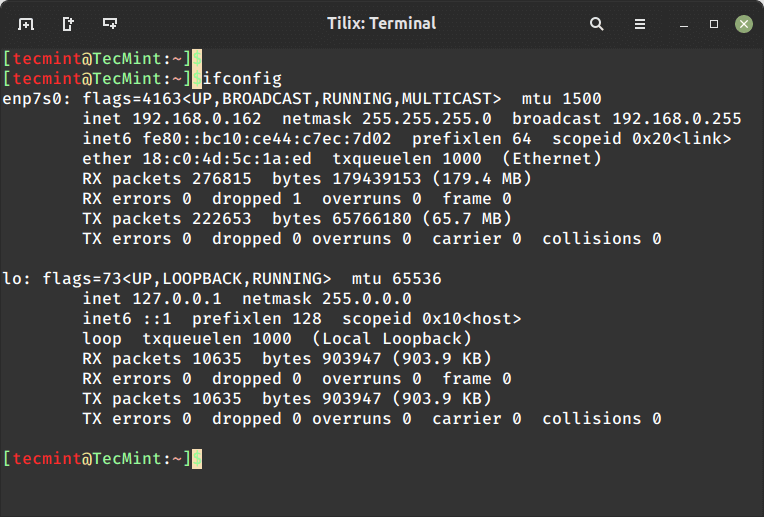Click netmask value 255.255.255.0

[426, 119]
